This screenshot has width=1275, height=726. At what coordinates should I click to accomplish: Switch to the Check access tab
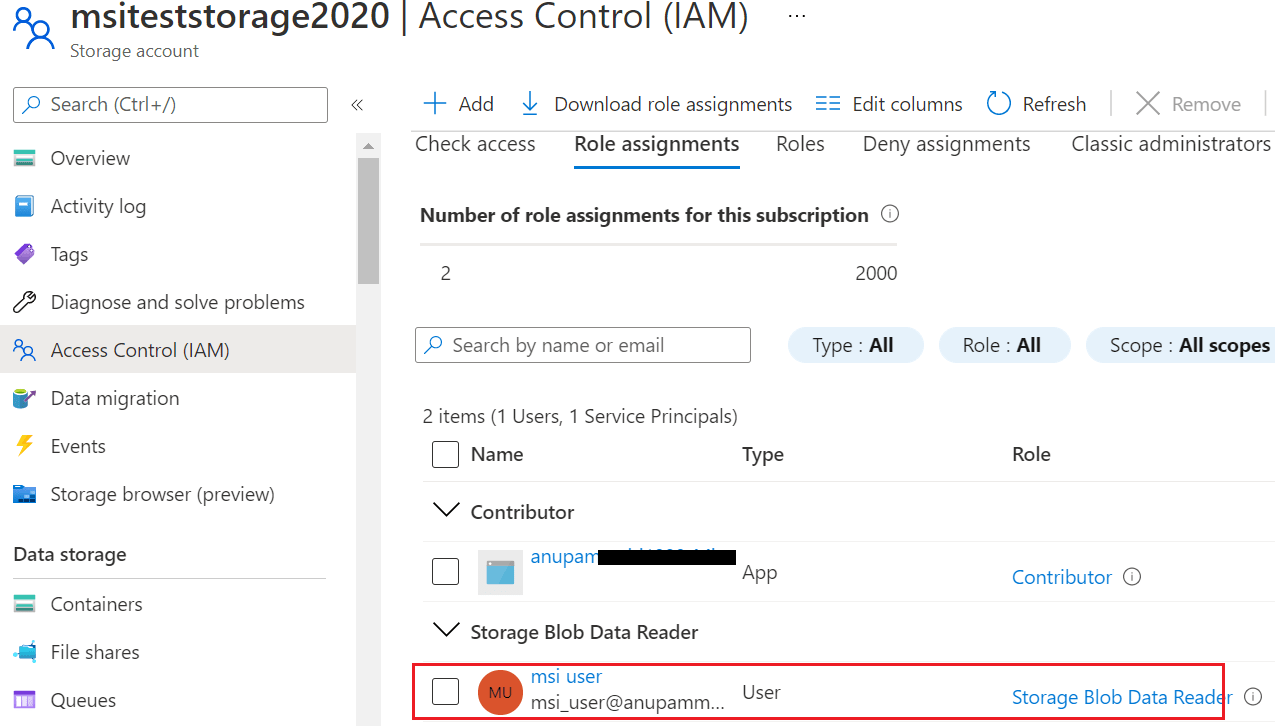475,144
